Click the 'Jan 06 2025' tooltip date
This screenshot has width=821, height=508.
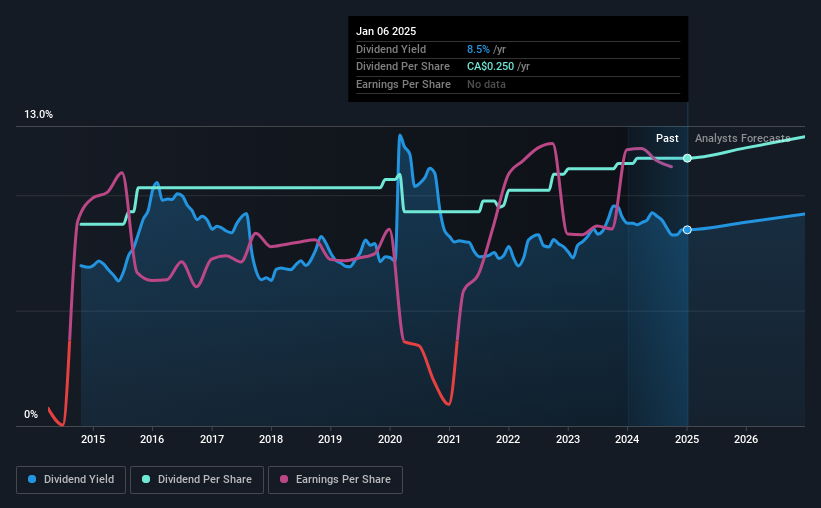point(386,31)
